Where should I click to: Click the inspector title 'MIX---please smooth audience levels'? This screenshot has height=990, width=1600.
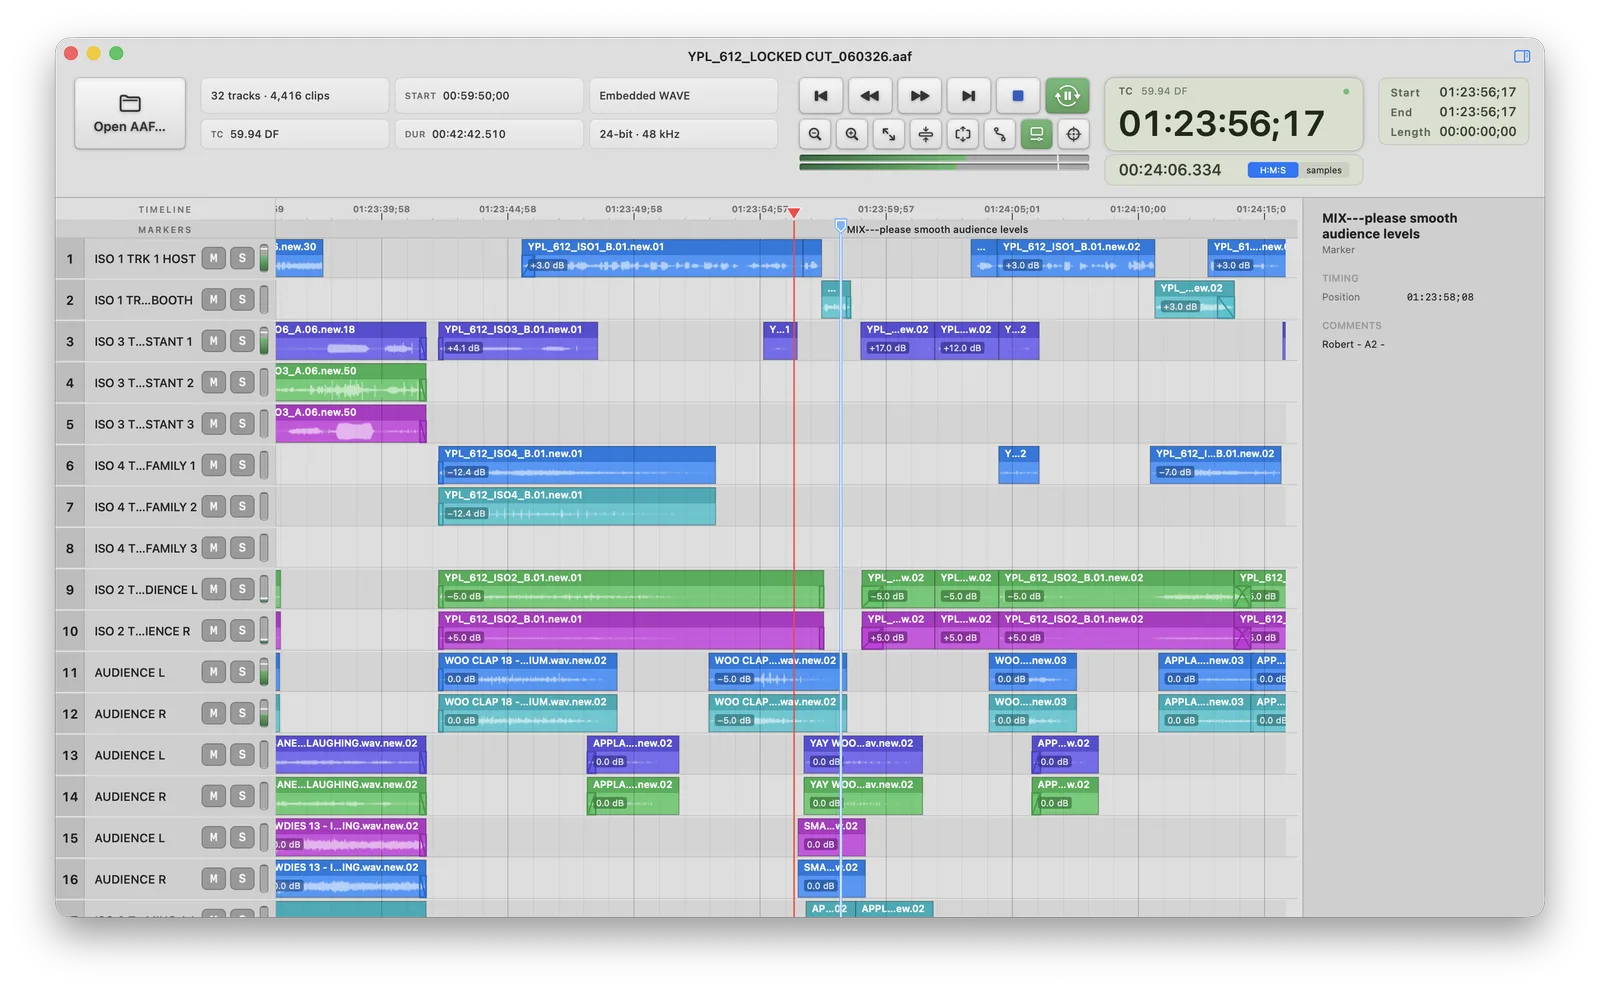pos(1389,226)
